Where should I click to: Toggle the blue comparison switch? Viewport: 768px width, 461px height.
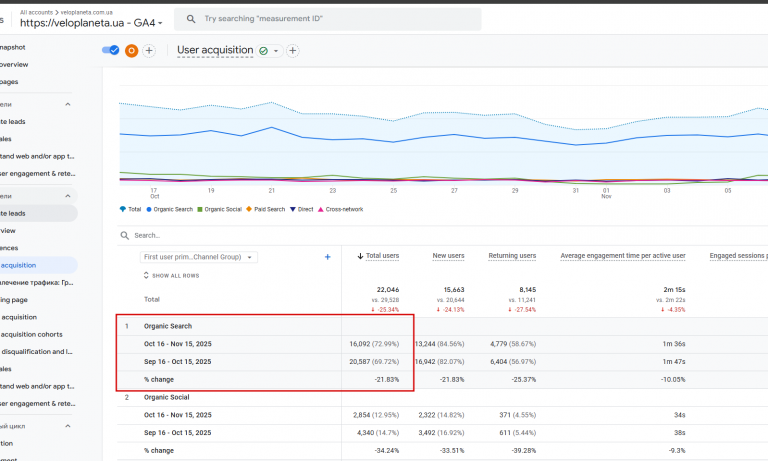(x=110, y=50)
